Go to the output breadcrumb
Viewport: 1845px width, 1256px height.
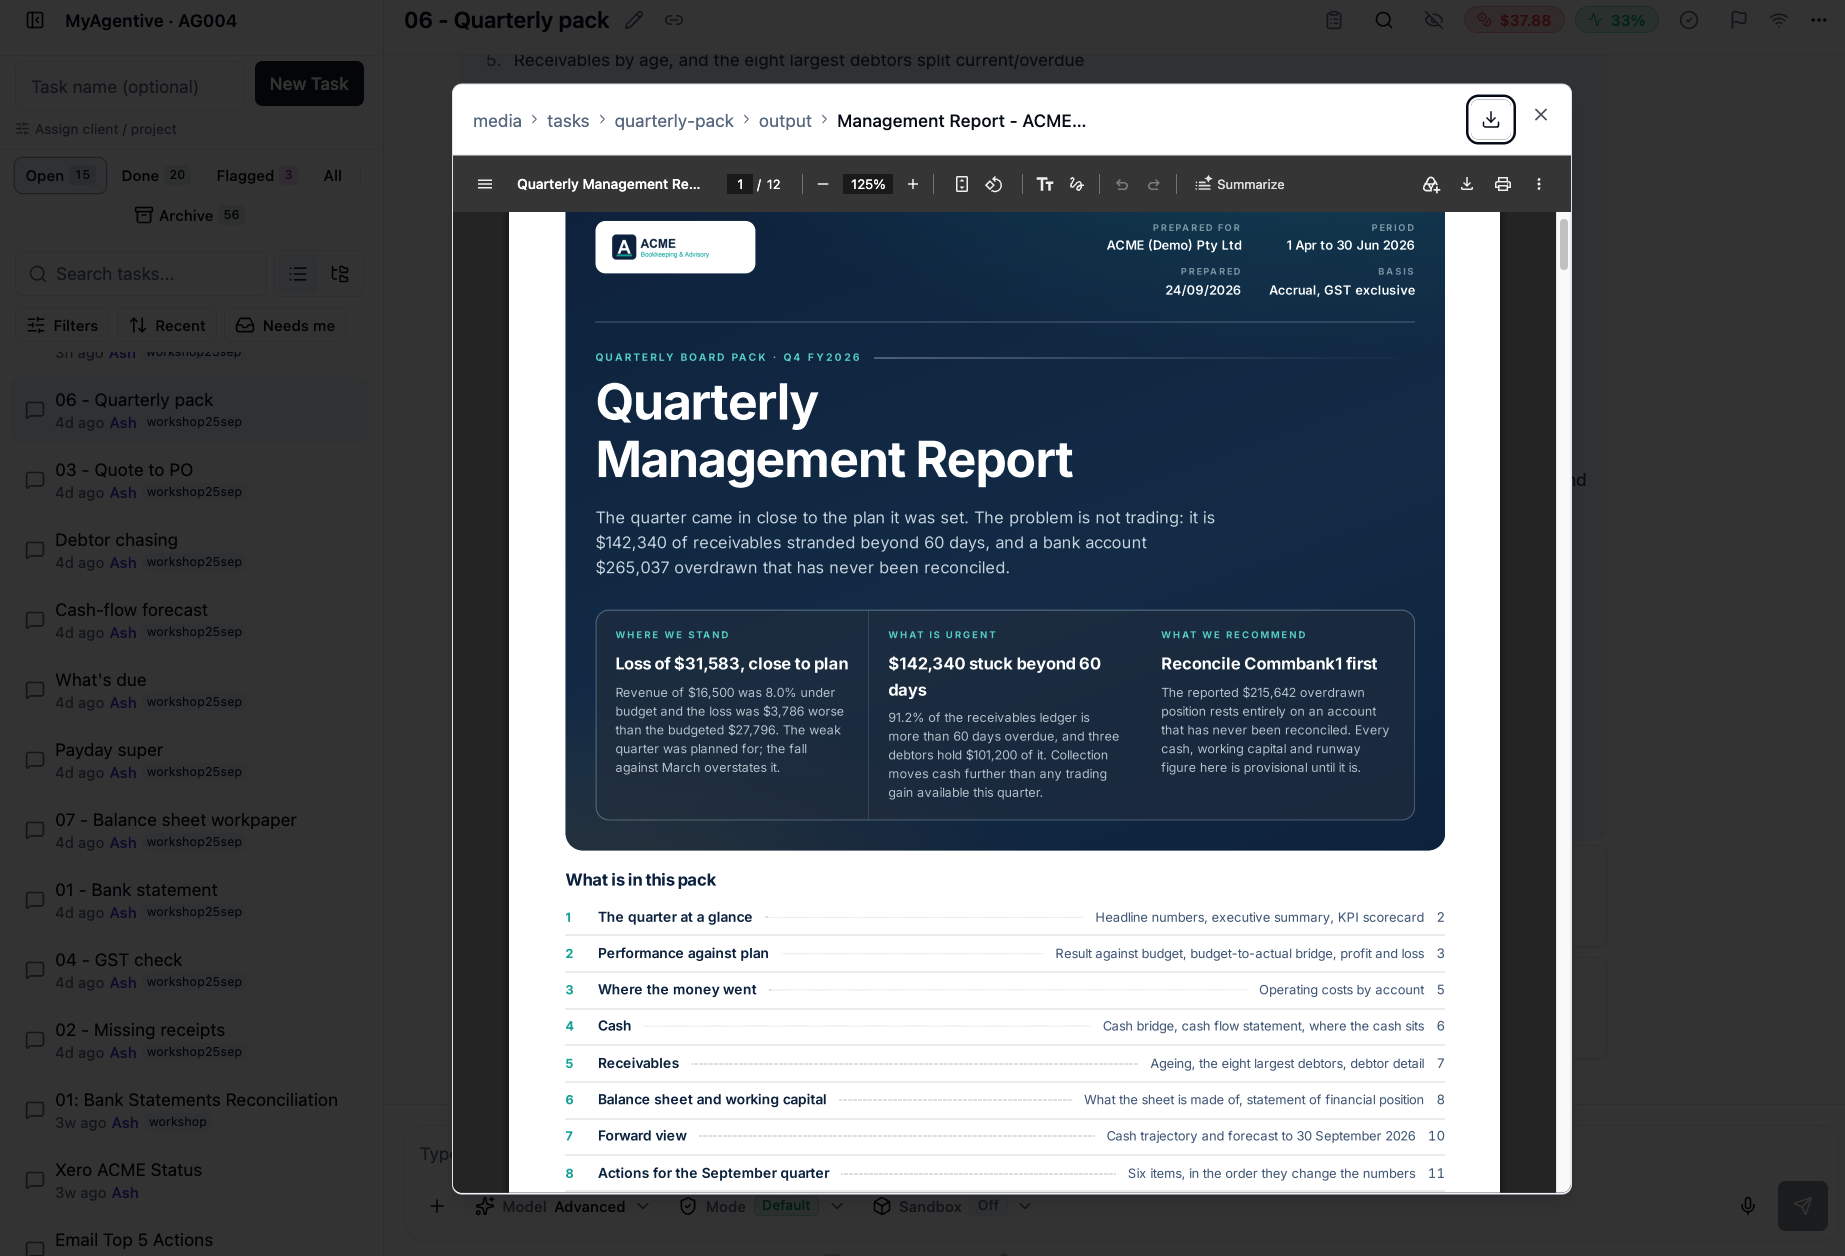pyautogui.click(x=785, y=121)
